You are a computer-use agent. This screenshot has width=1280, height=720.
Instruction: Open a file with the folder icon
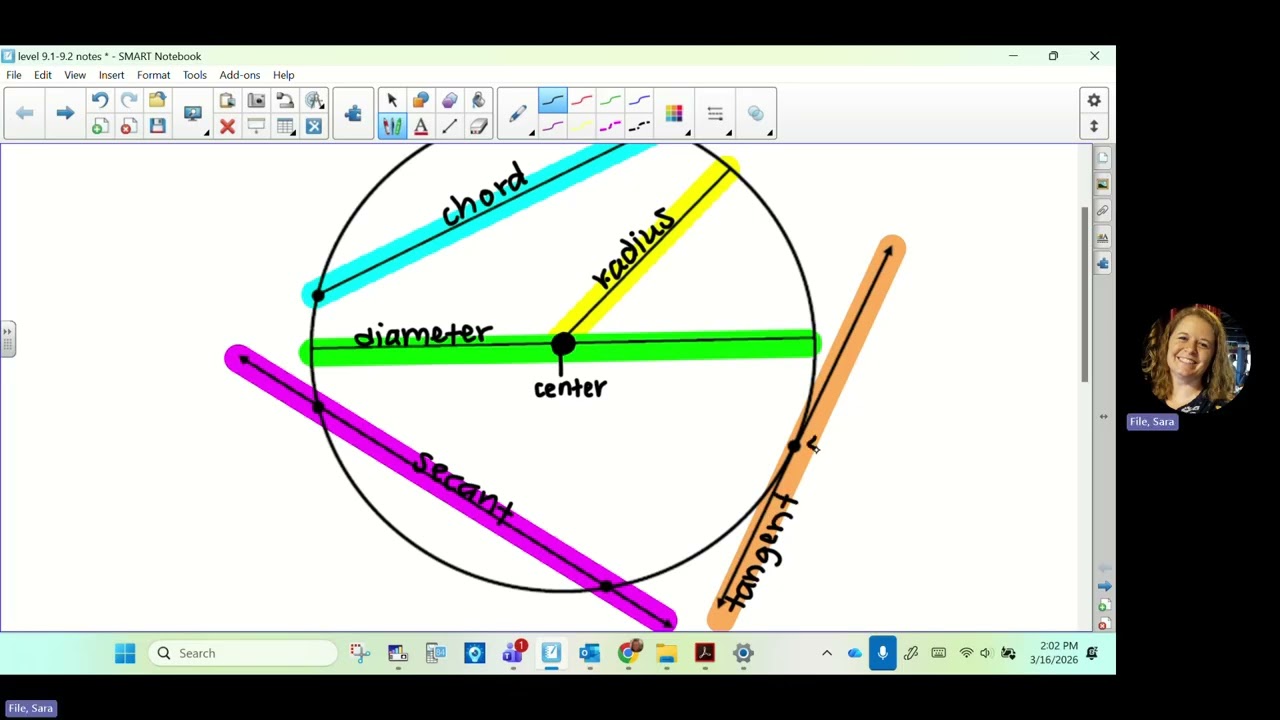tap(157, 100)
